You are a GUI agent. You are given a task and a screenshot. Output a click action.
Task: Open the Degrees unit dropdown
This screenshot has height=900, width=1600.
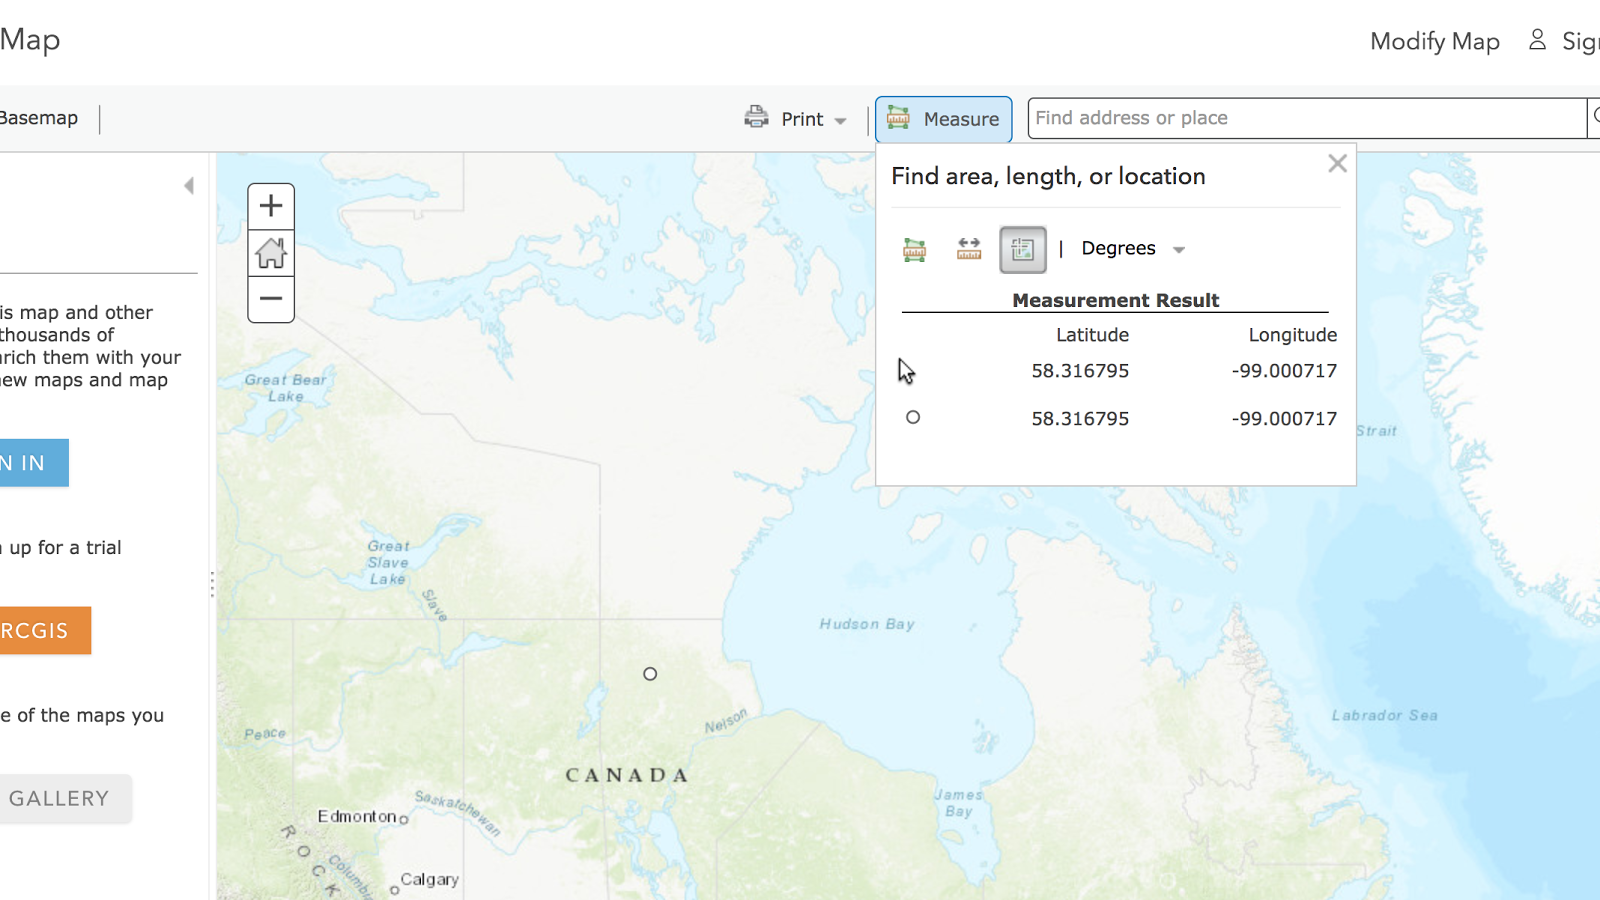[1133, 249]
